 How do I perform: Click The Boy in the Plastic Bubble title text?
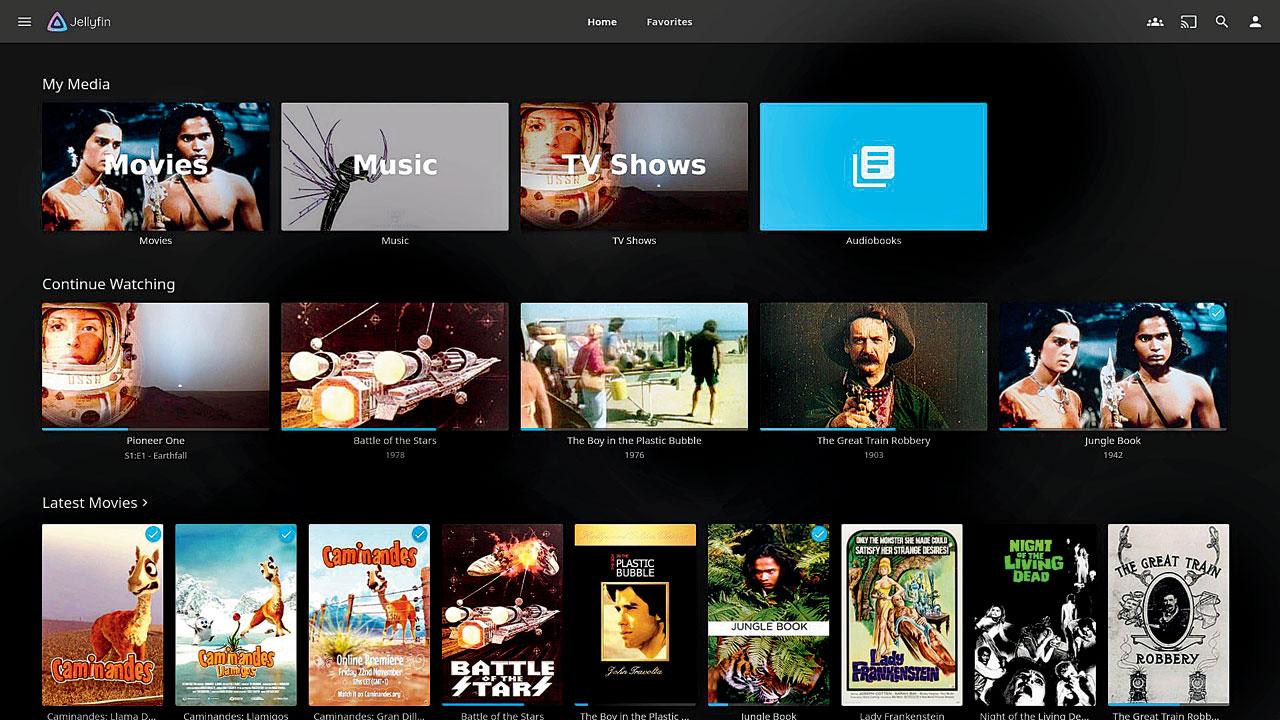[634, 441]
